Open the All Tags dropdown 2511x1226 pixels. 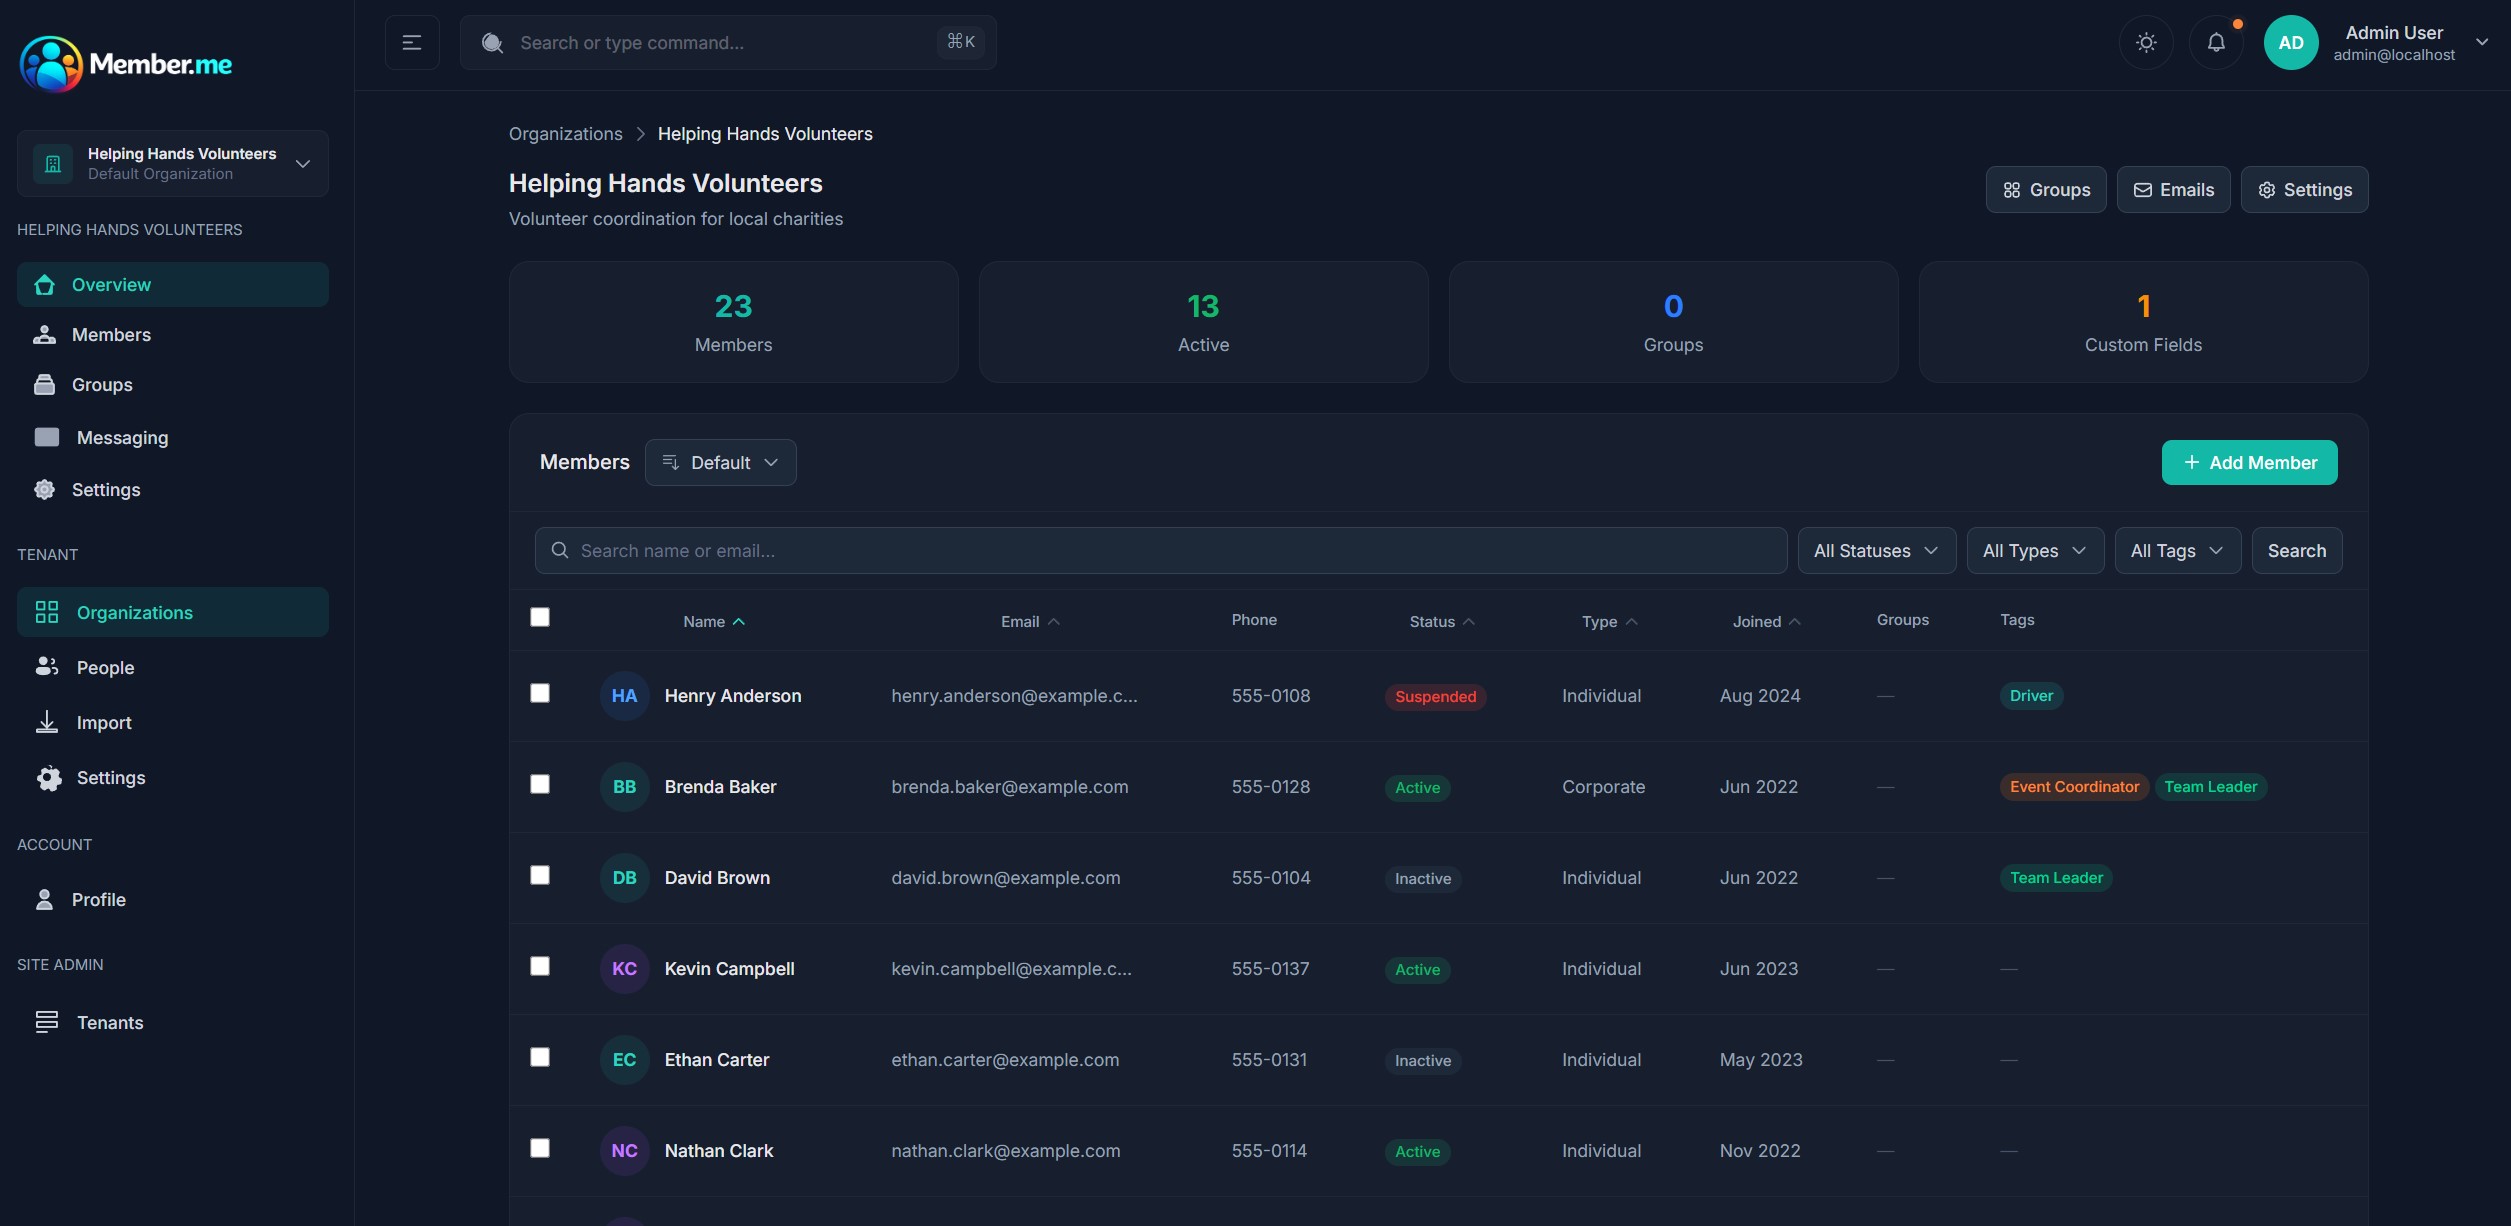pyautogui.click(x=2176, y=550)
